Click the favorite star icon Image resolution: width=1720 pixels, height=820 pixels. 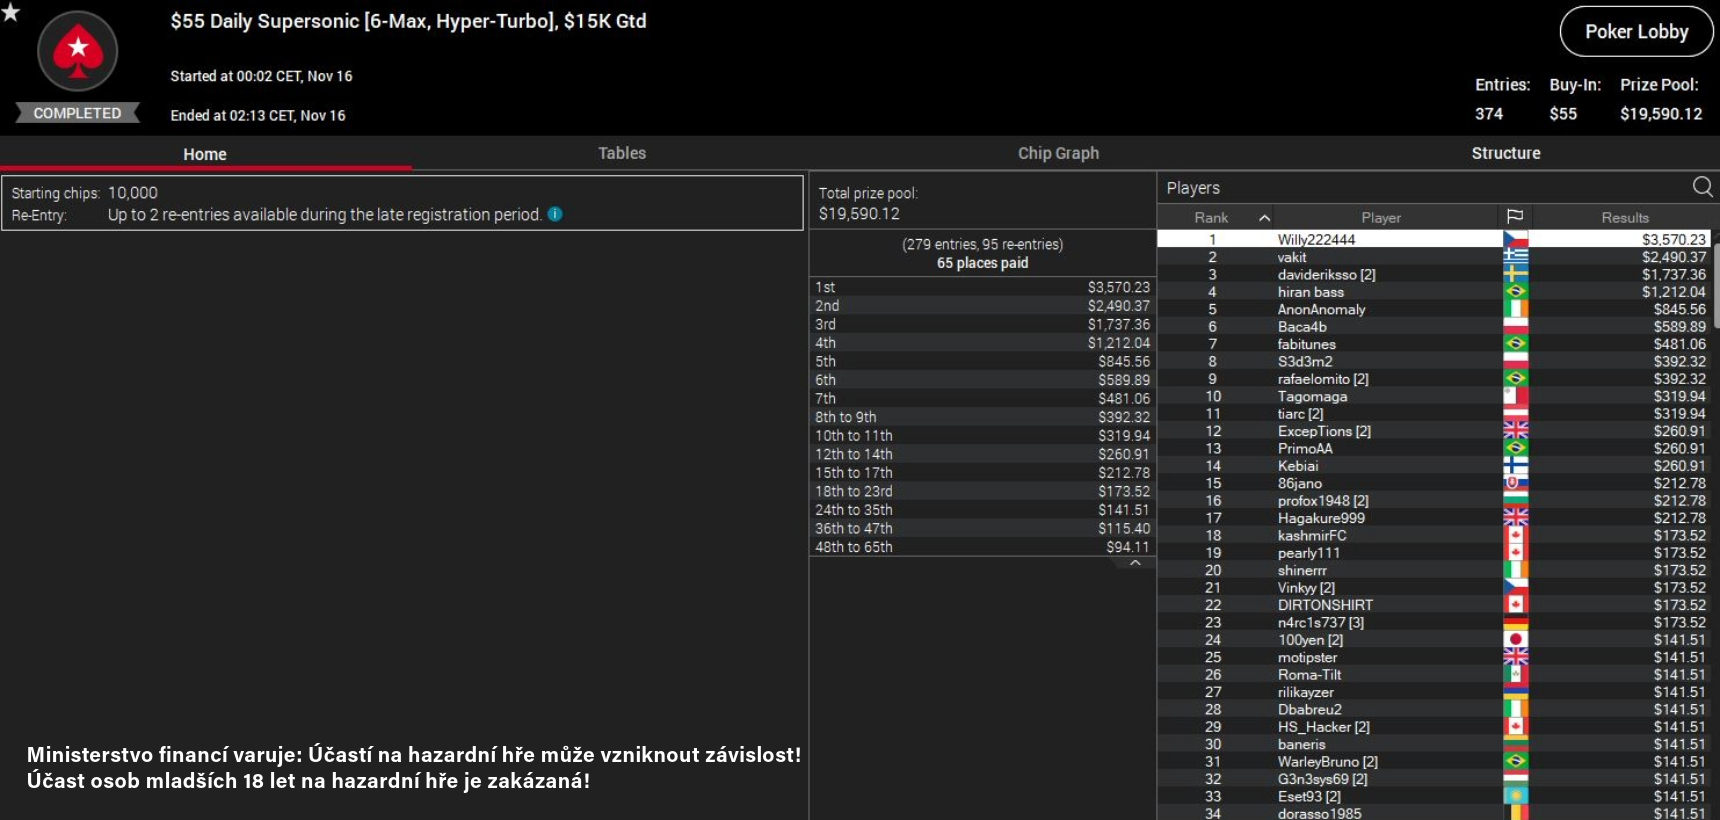(11, 12)
